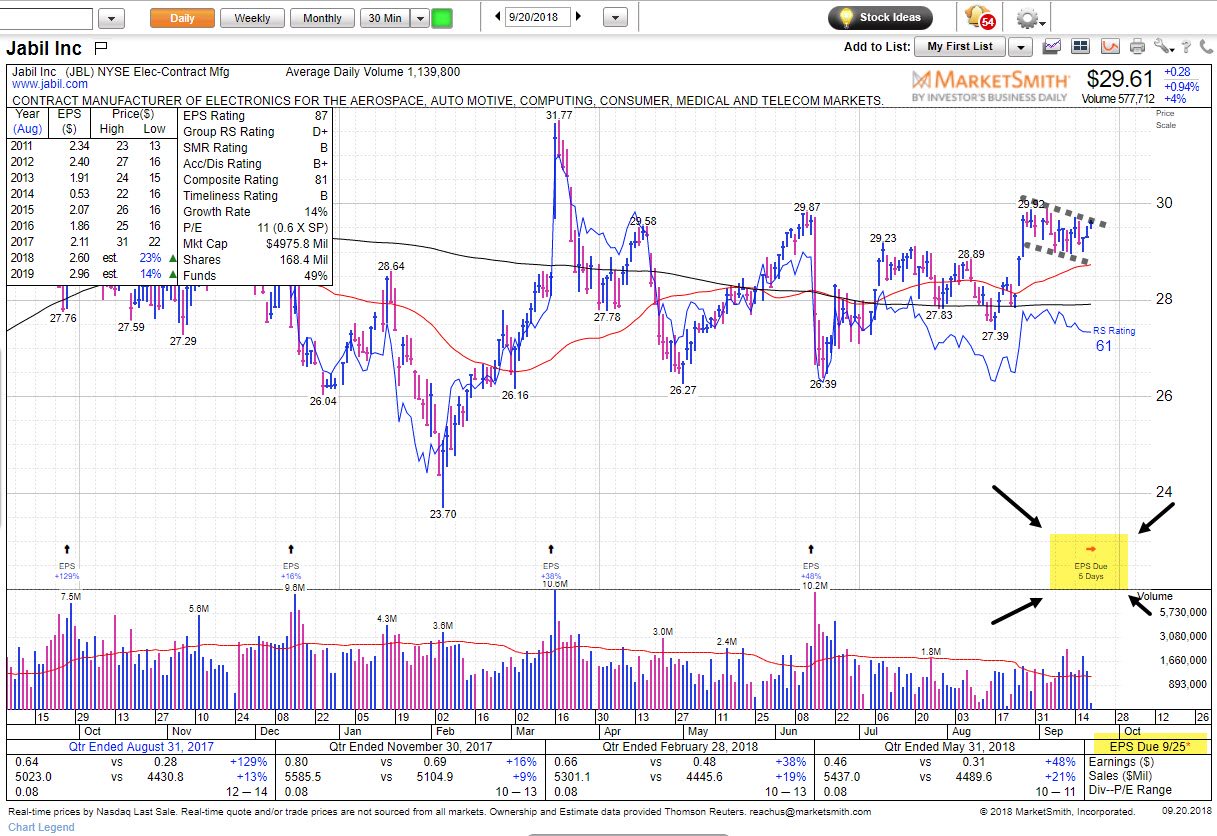The height and width of the screenshot is (836, 1217).
Task: Select the 30 Min intraday period
Action: click(x=386, y=18)
